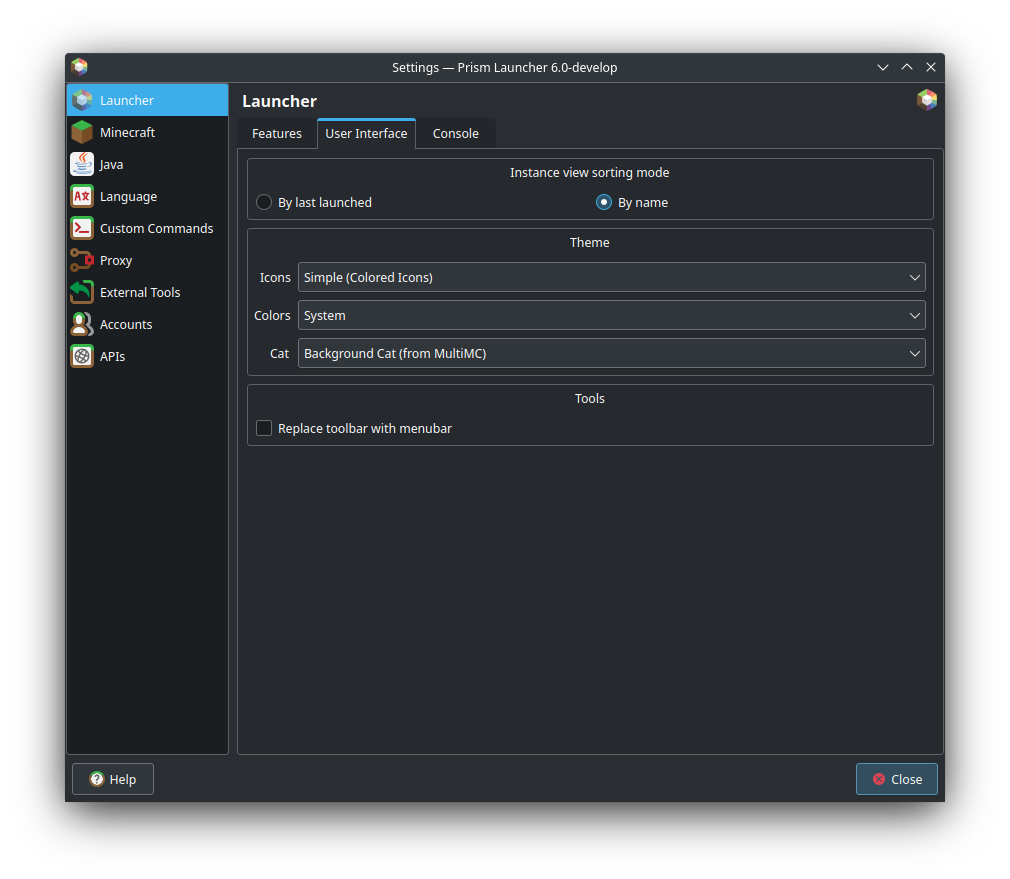The height and width of the screenshot is (879, 1010).
Task: Open the Colors theme dropdown
Action: point(611,316)
